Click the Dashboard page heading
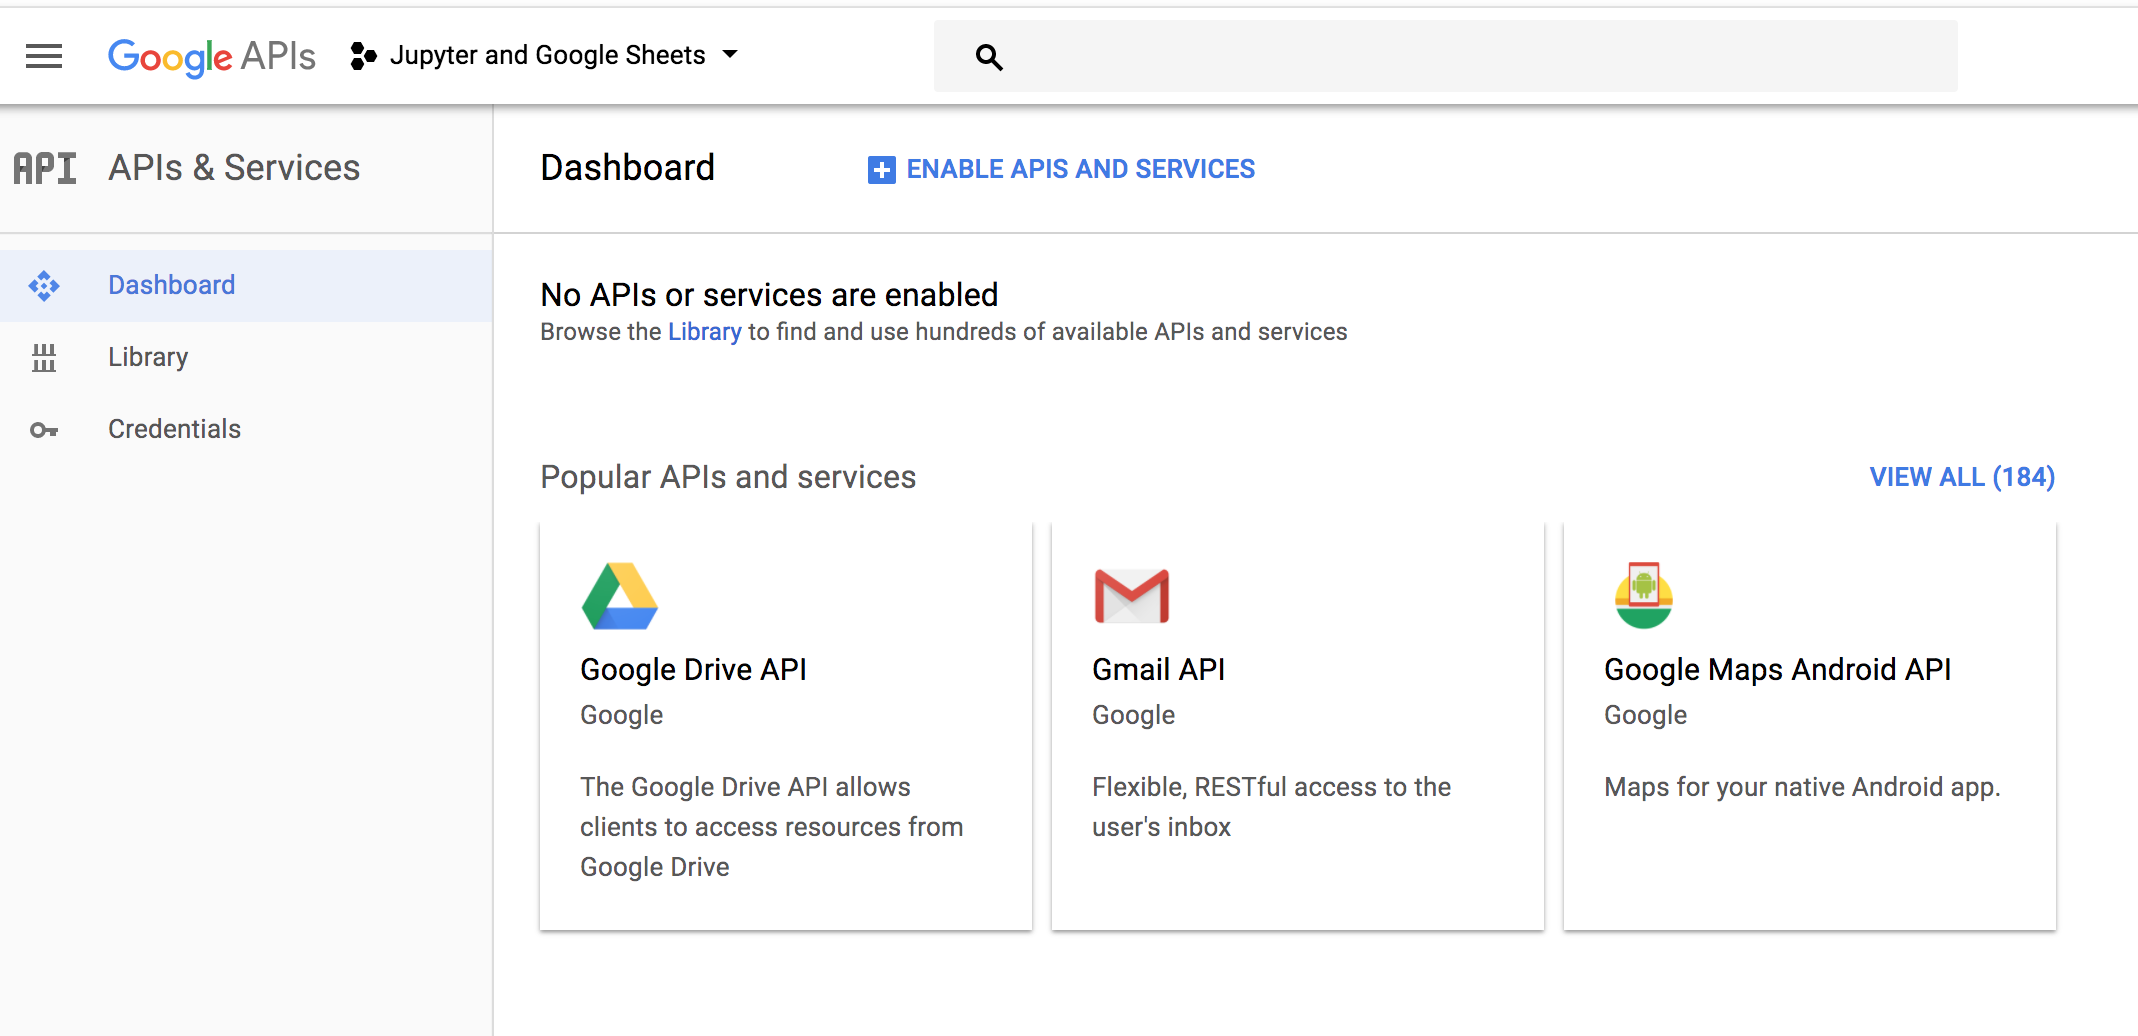 [627, 168]
